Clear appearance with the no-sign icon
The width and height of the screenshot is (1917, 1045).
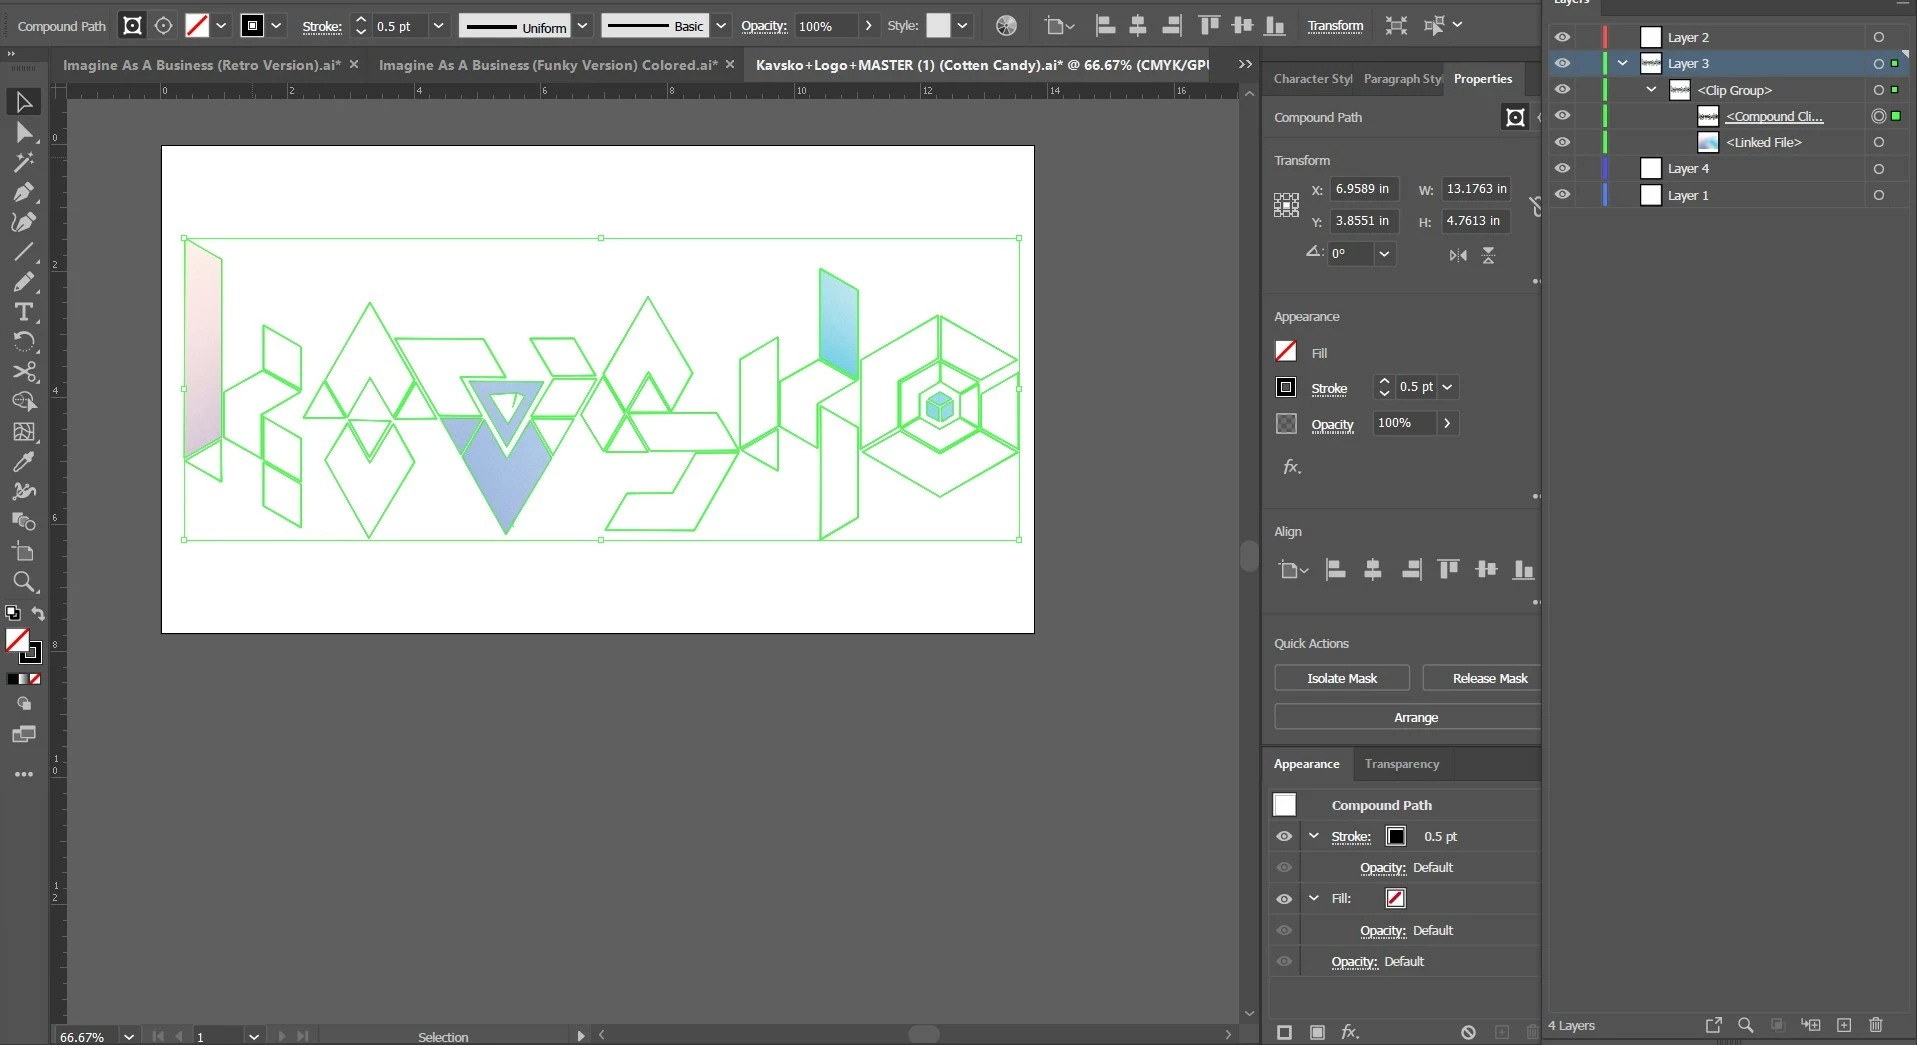[x=1467, y=1031]
